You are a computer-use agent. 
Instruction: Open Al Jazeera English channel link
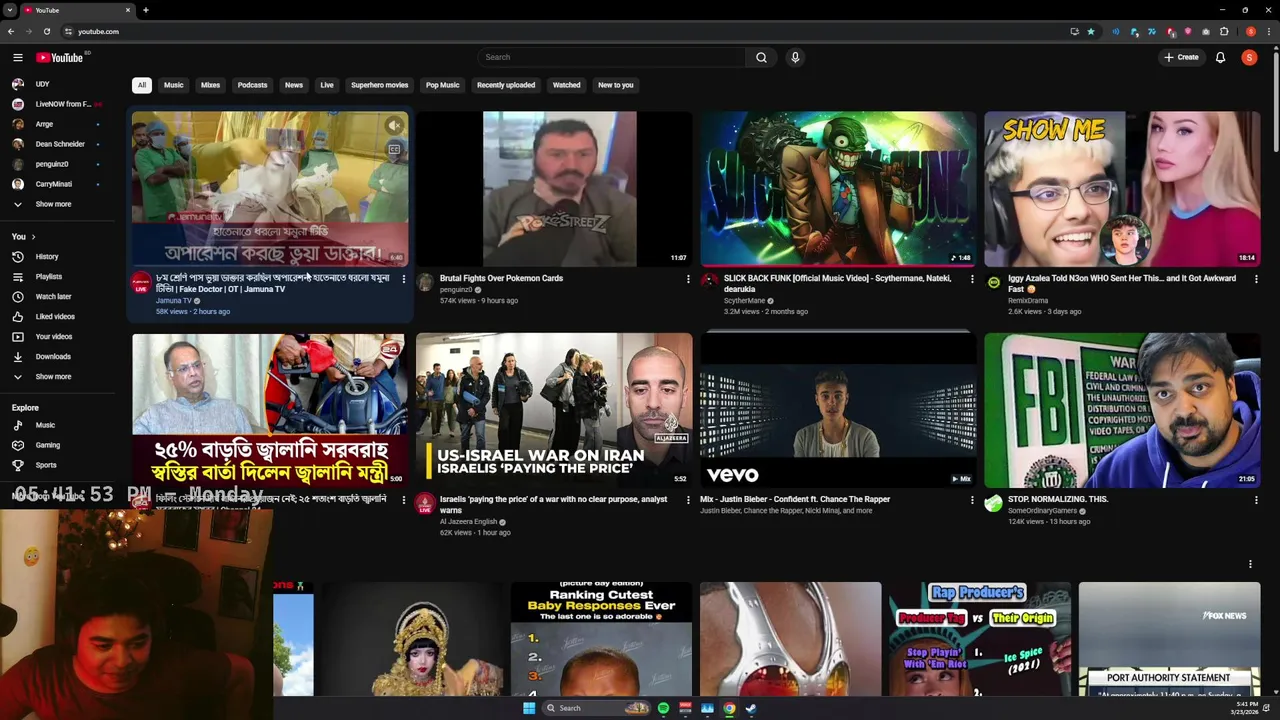[x=468, y=522]
